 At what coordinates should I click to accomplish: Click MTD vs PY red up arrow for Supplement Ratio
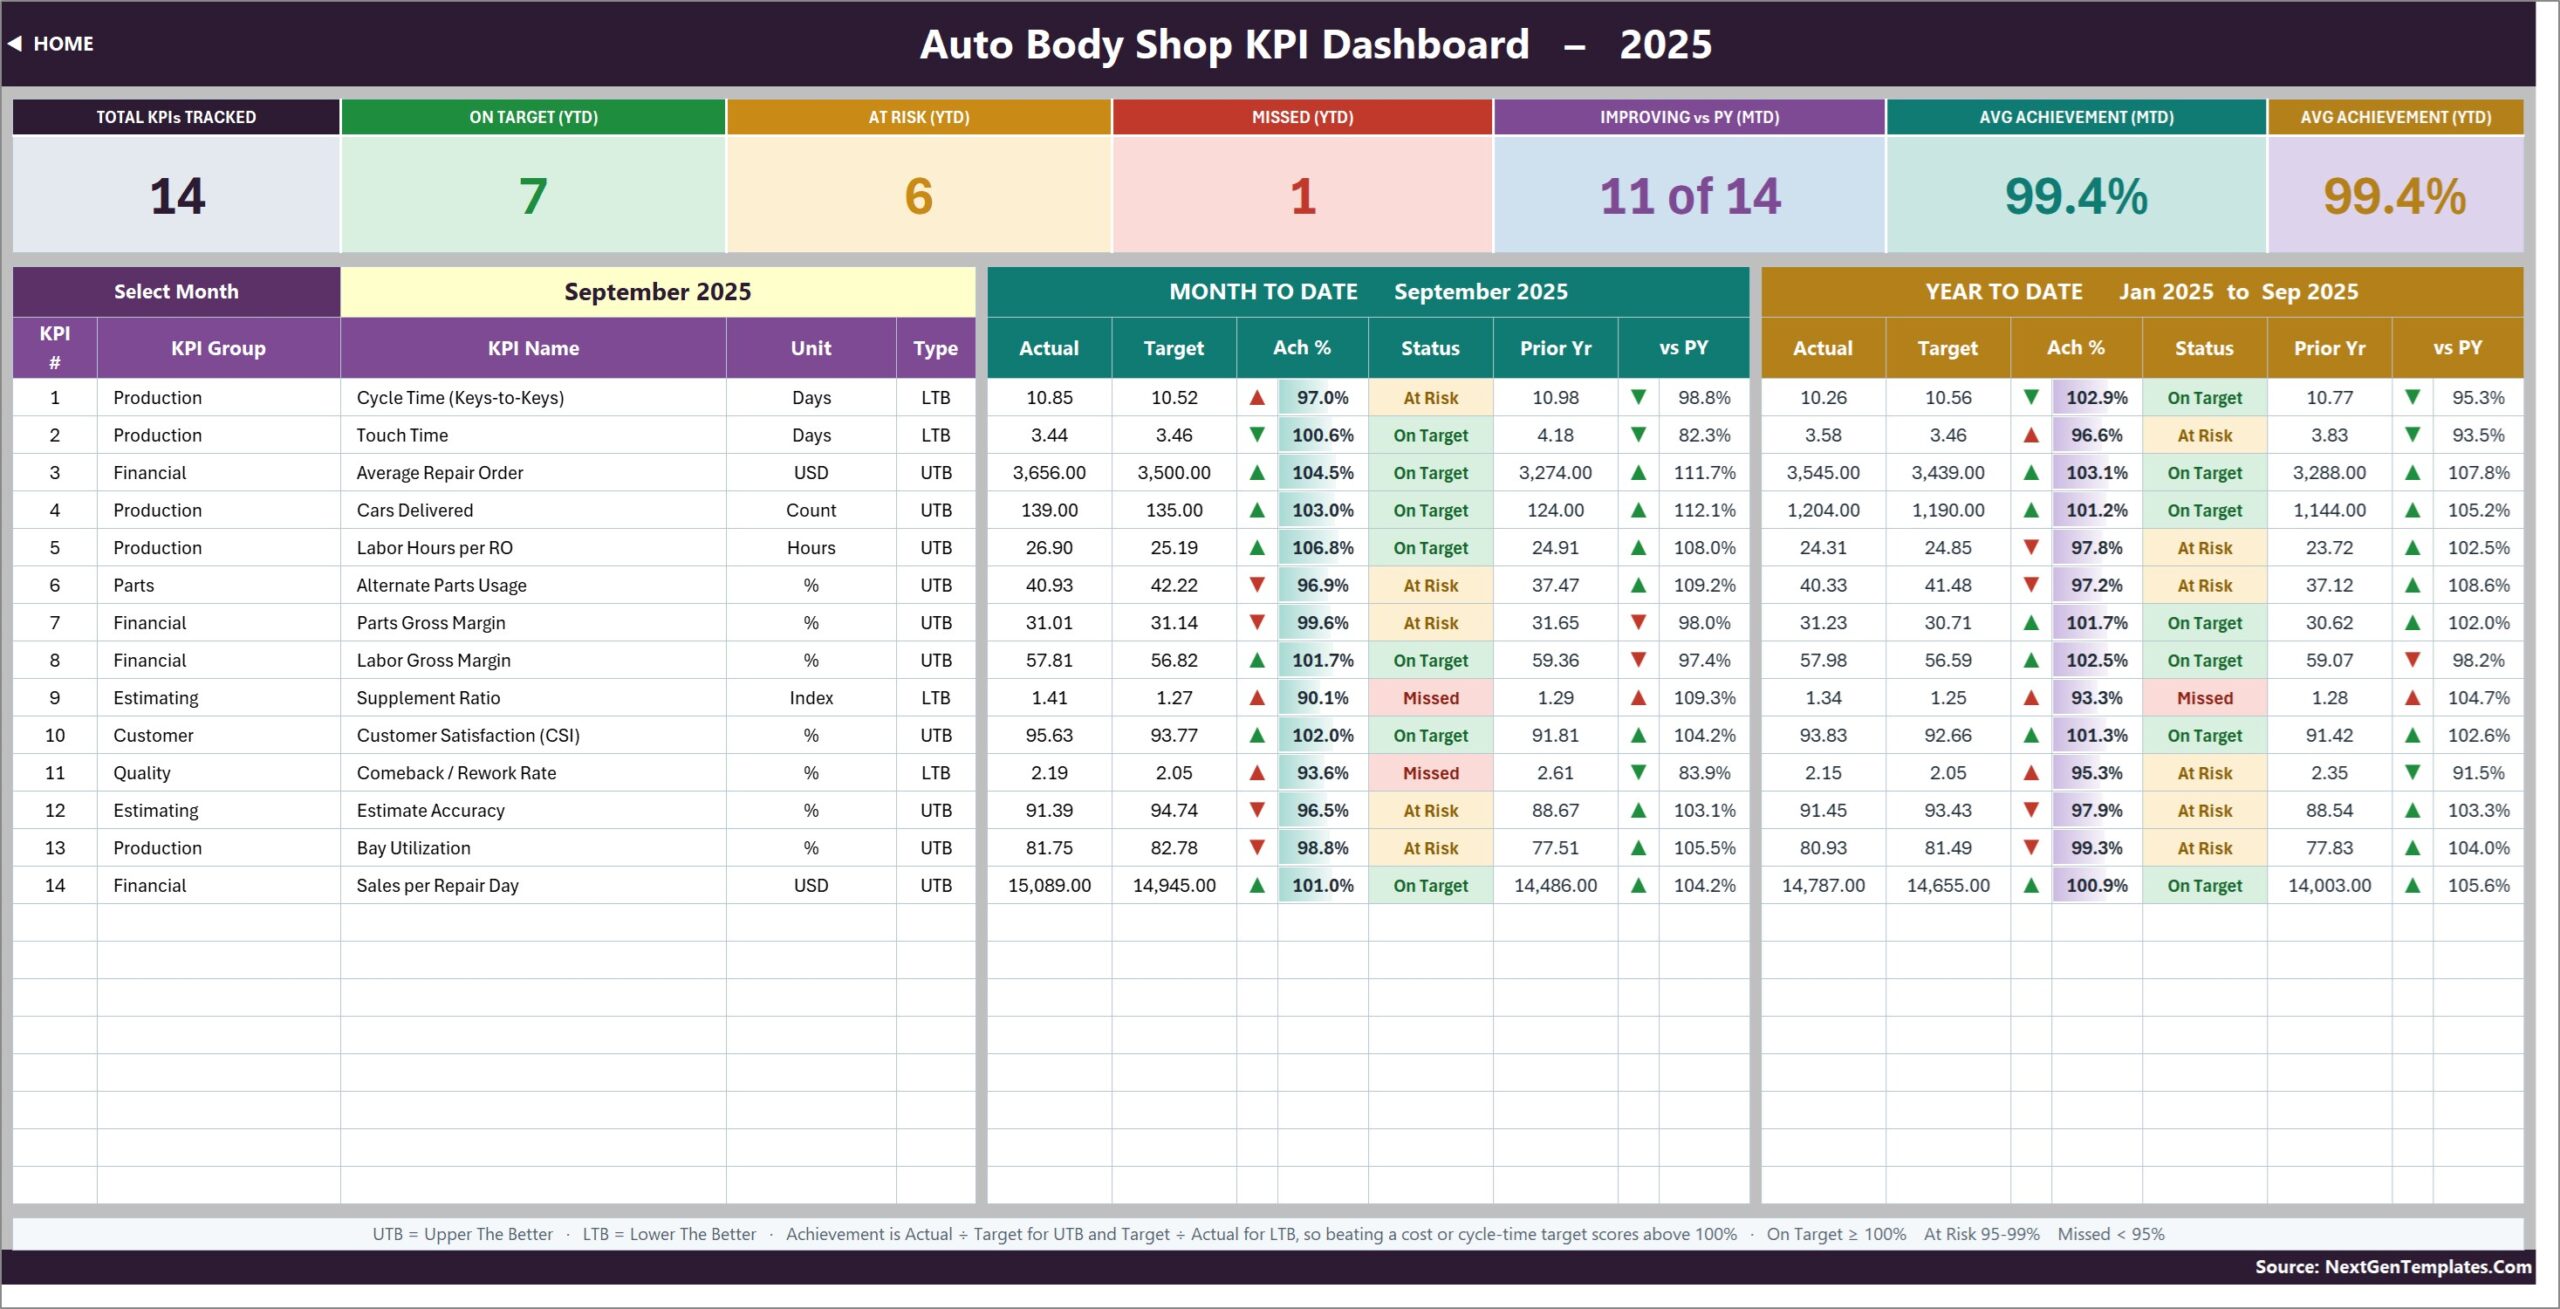tap(1638, 698)
